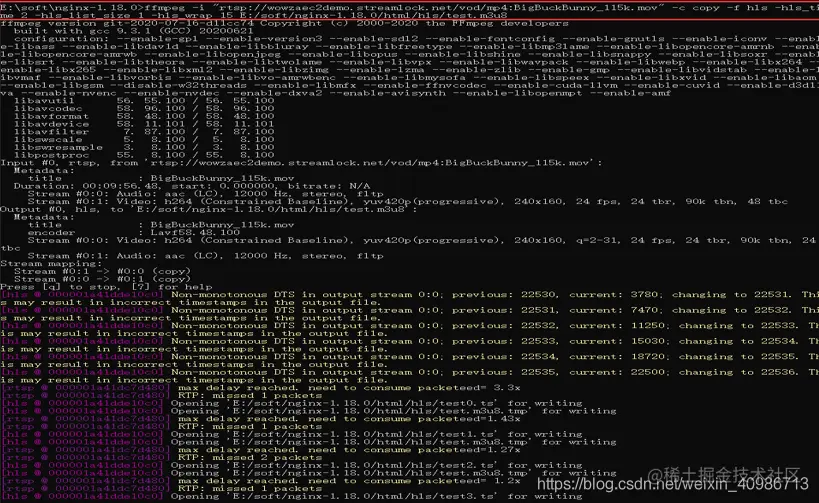Click the libpostproc 55.8.100 row
This screenshot has height=503, width=819.
[x=144, y=155]
